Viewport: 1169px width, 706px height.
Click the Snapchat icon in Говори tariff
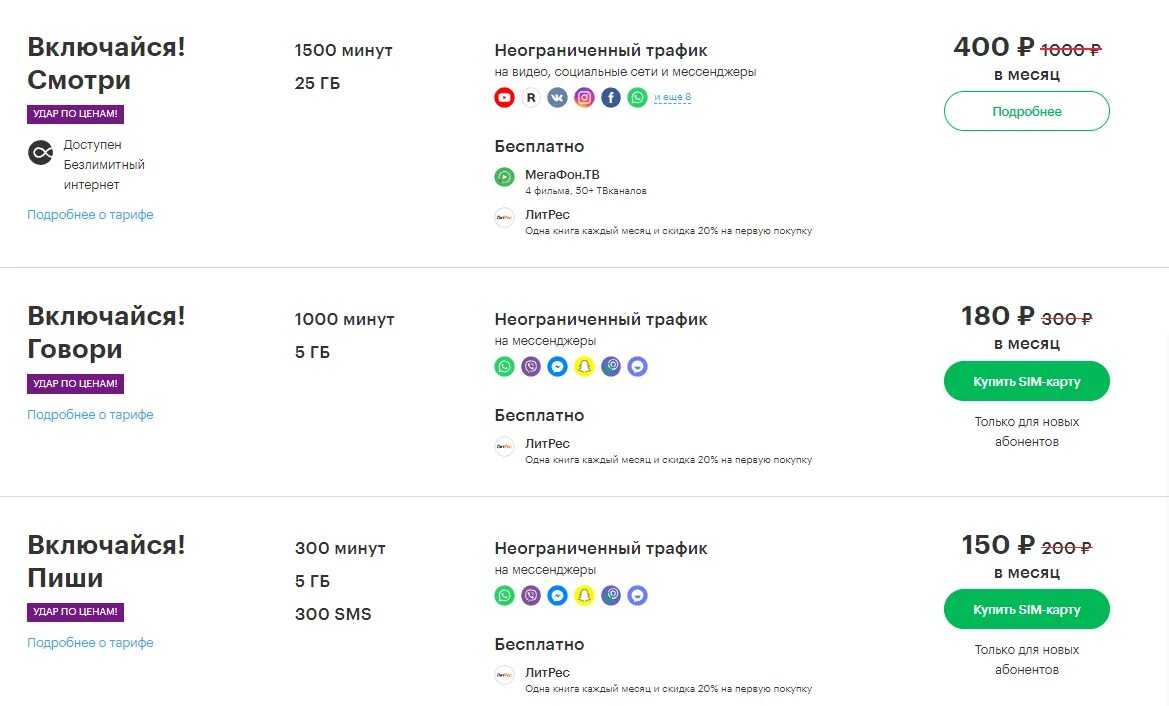[x=584, y=367]
